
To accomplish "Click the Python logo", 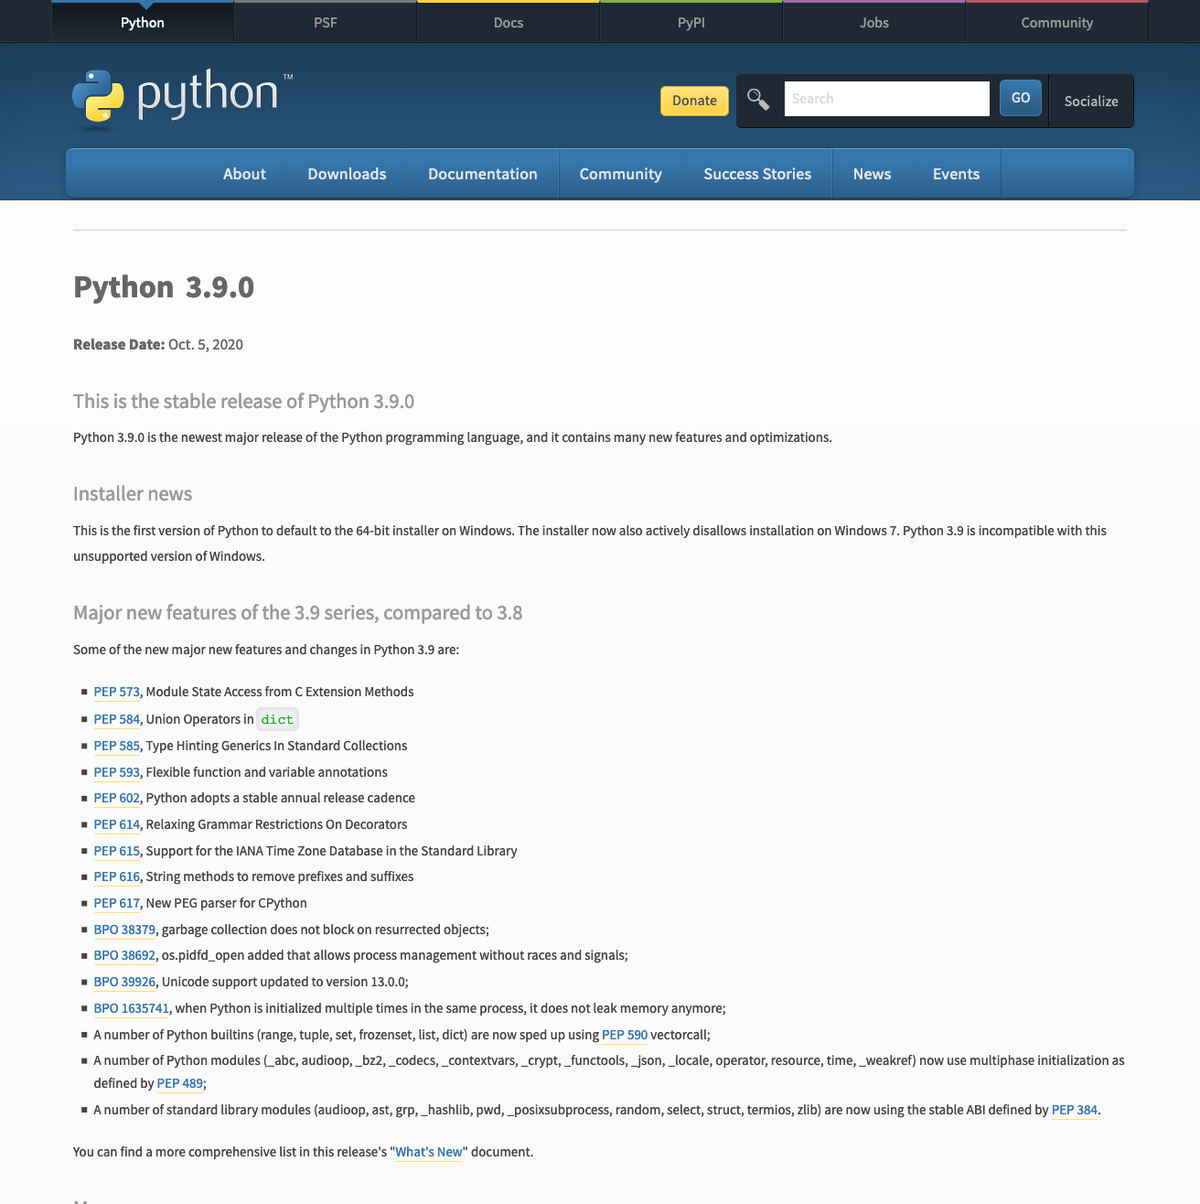I will click(182, 98).
